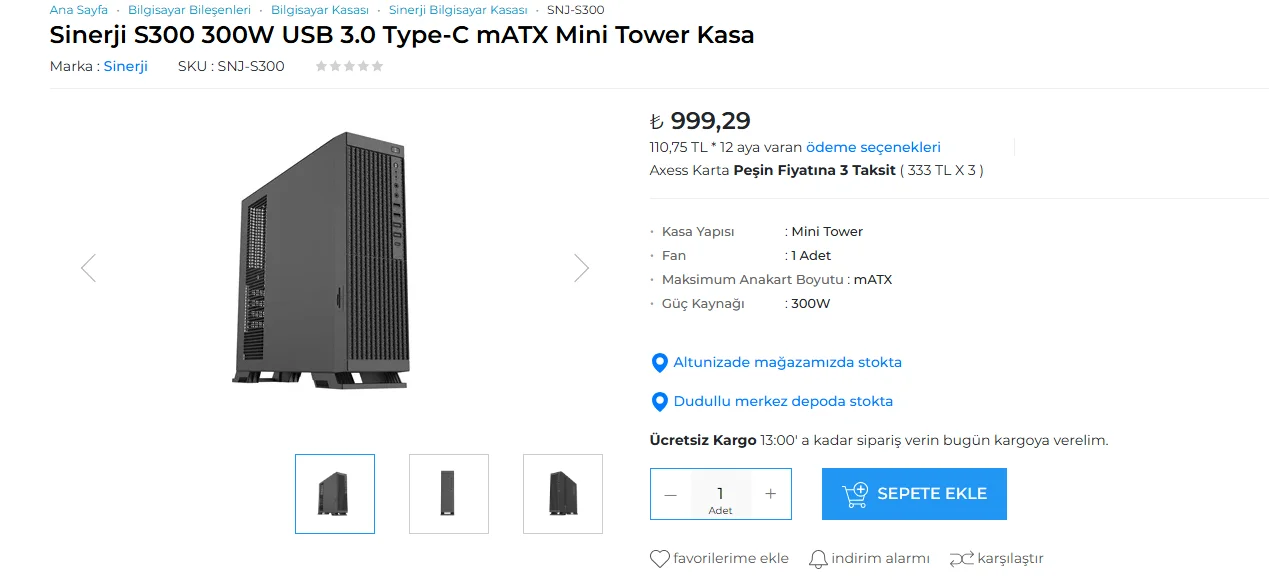Show the previous product image
Screen dimensions: 1269x588
tap(88, 268)
